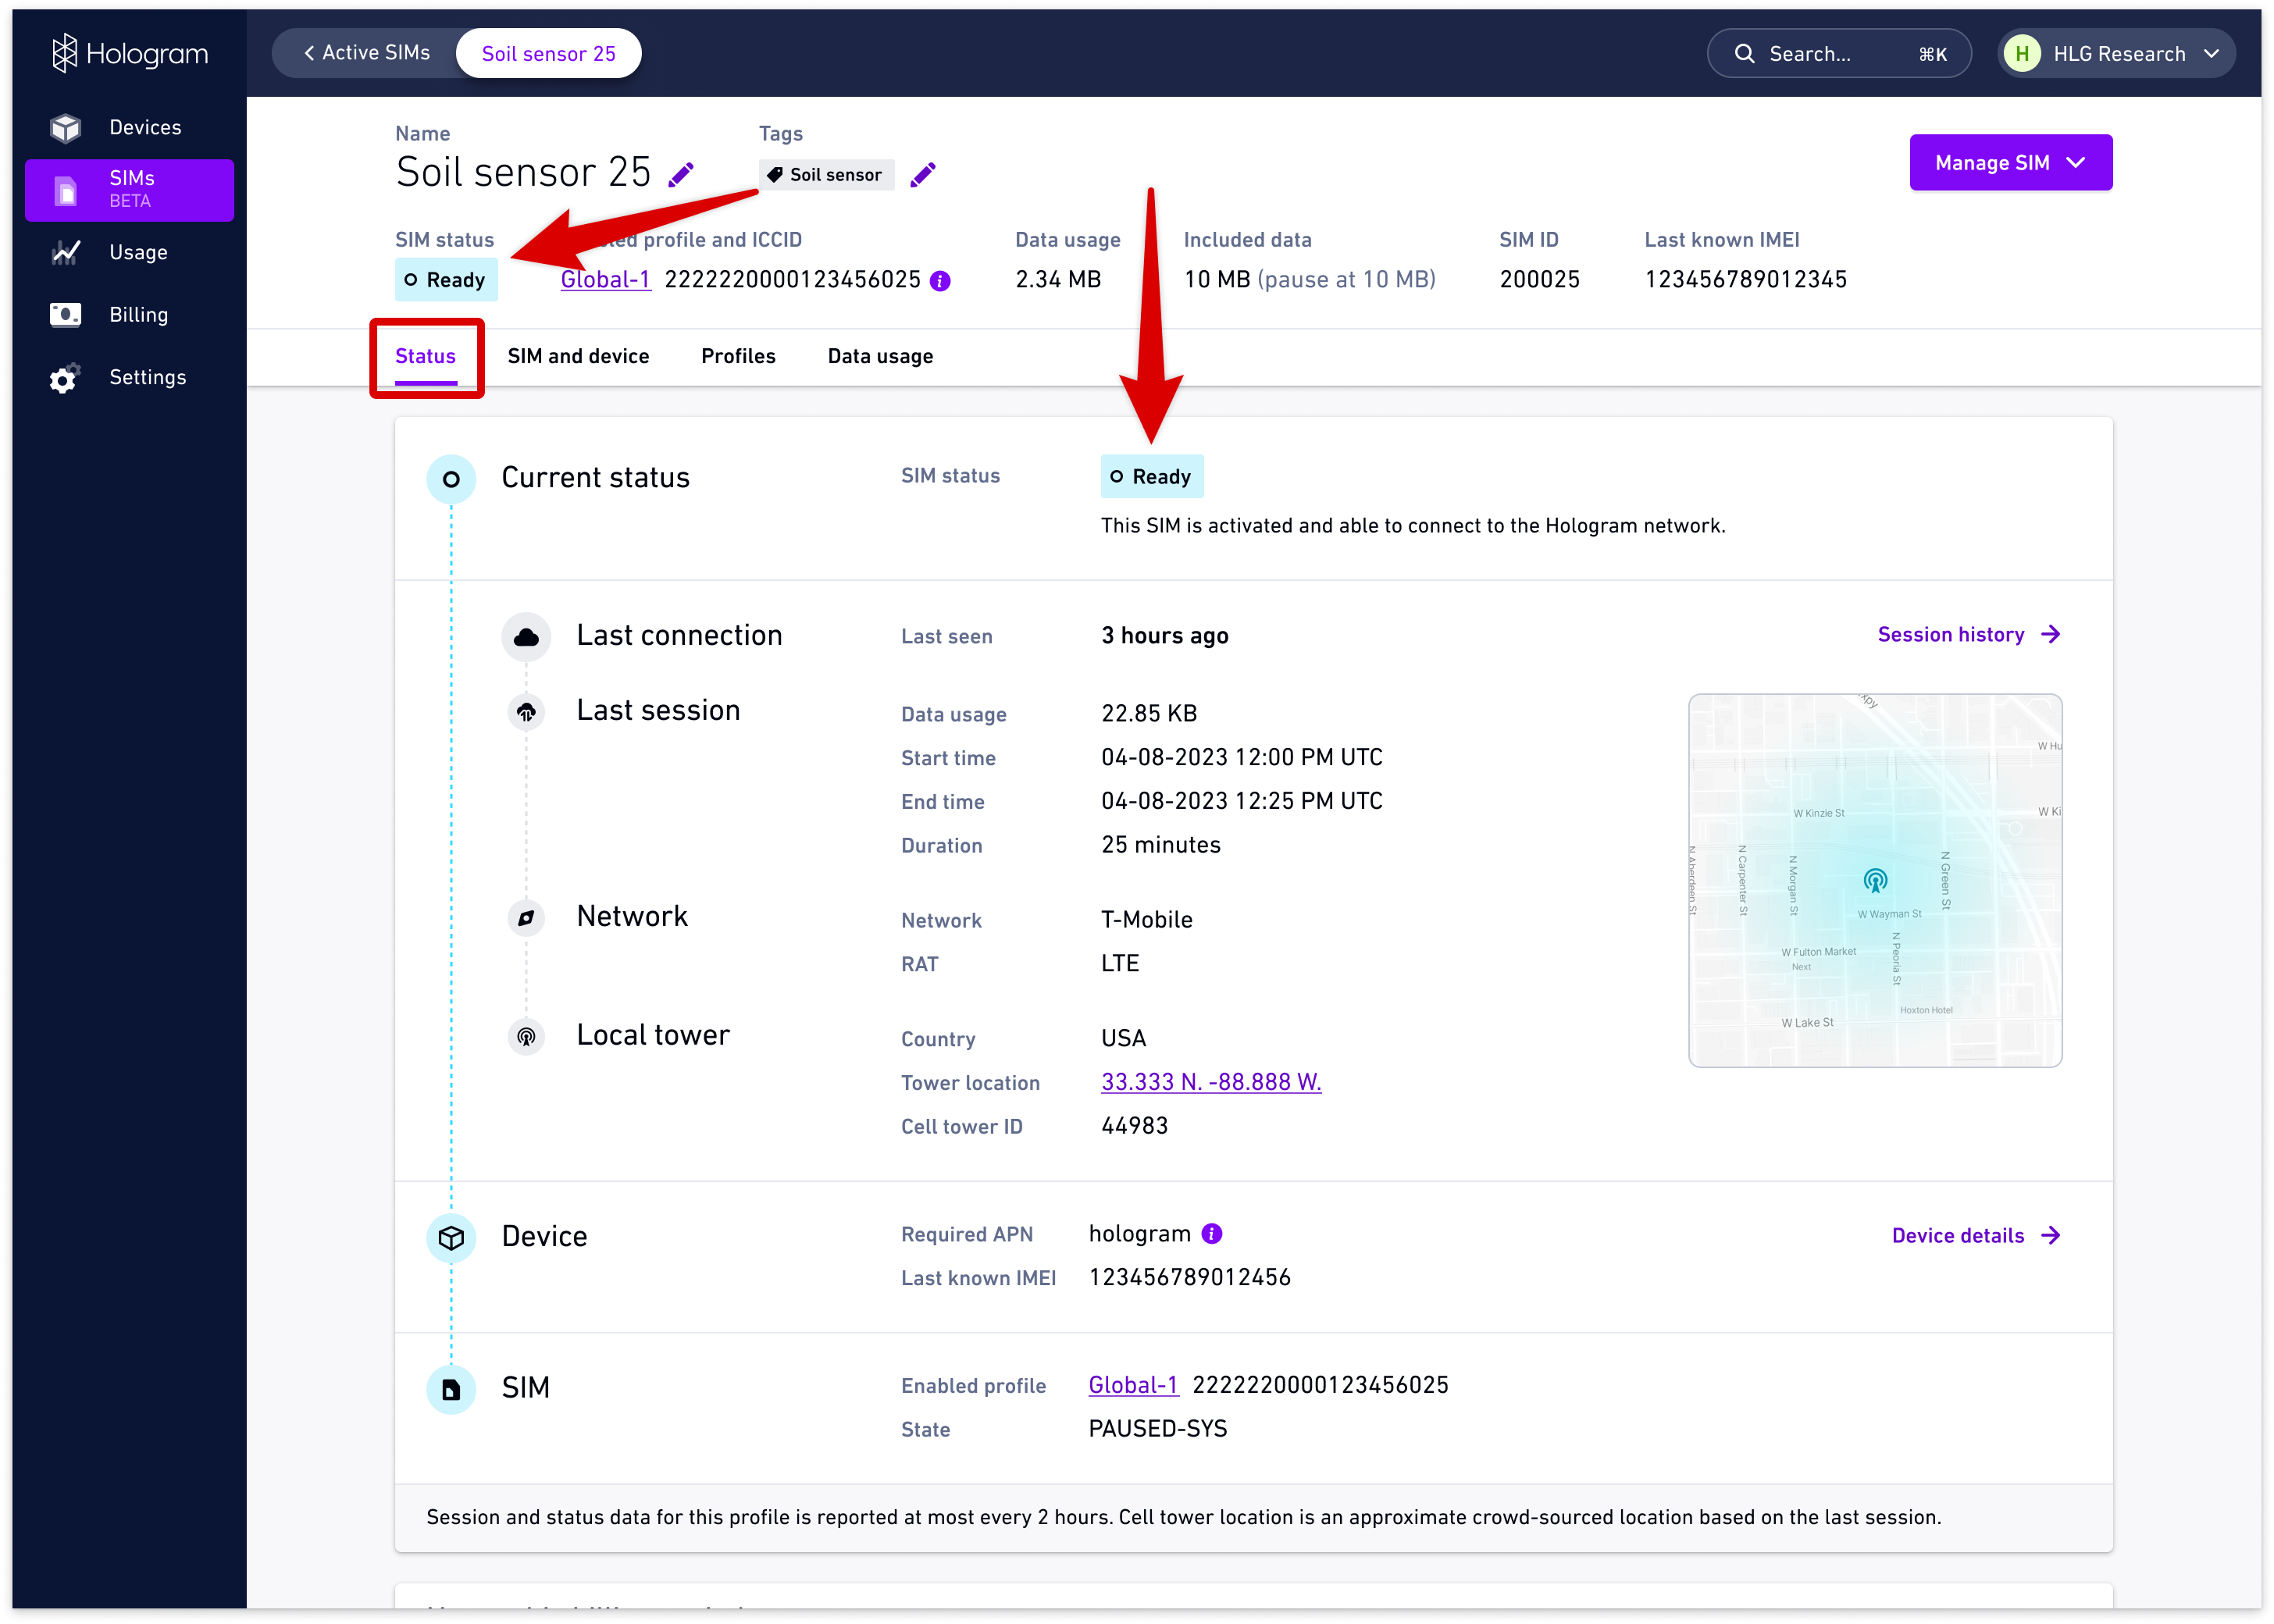Open Session history link
2274x1624 pixels.
tap(1968, 635)
